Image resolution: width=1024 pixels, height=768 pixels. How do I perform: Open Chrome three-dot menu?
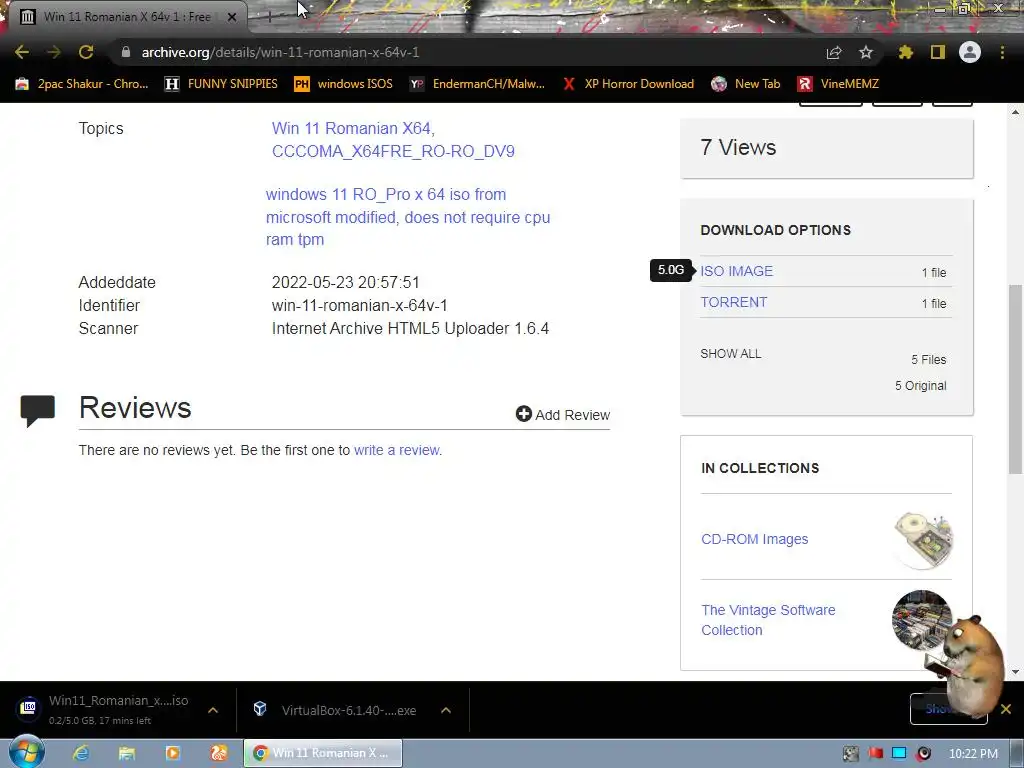[1002, 52]
